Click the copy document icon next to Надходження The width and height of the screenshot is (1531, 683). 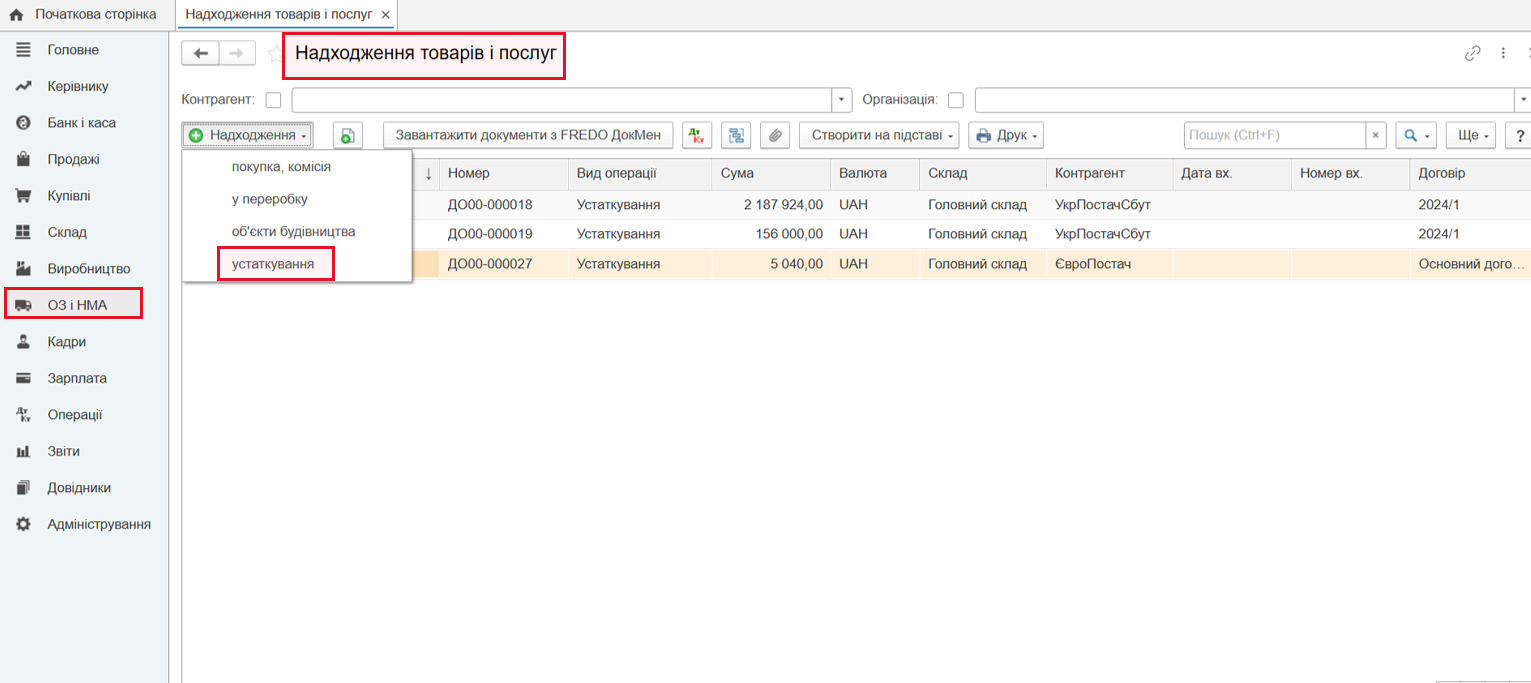[347, 135]
